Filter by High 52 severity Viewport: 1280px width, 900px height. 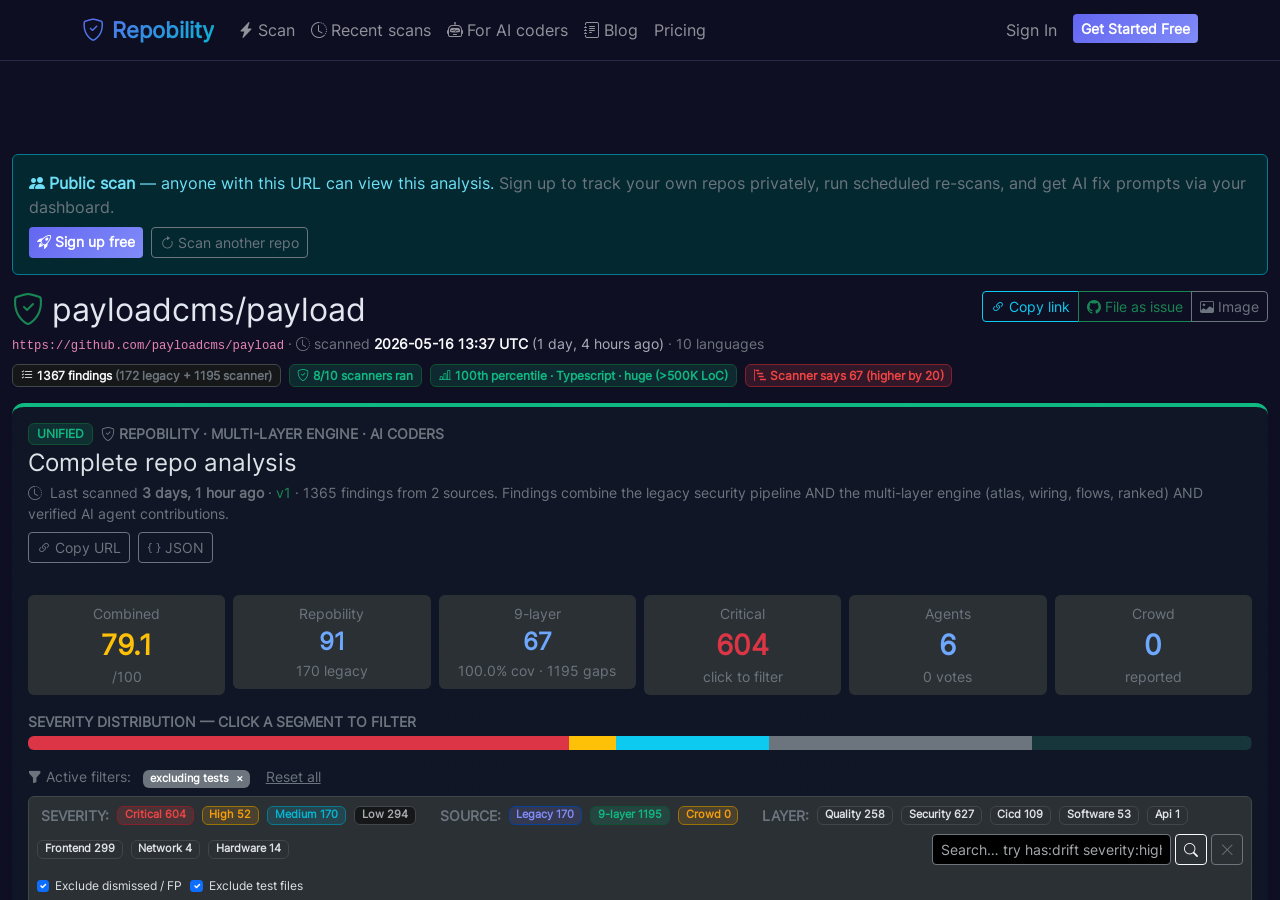[x=230, y=815]
